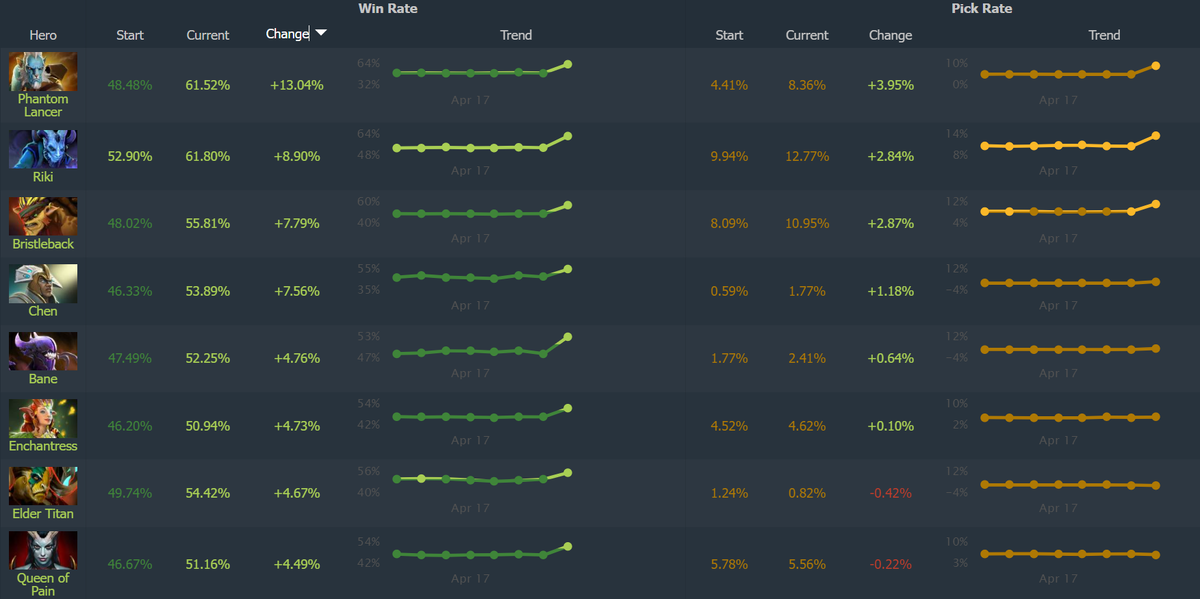Toggle sort arrow next to win rate Change
The image size is (1200, 599).
coord(321,33)
